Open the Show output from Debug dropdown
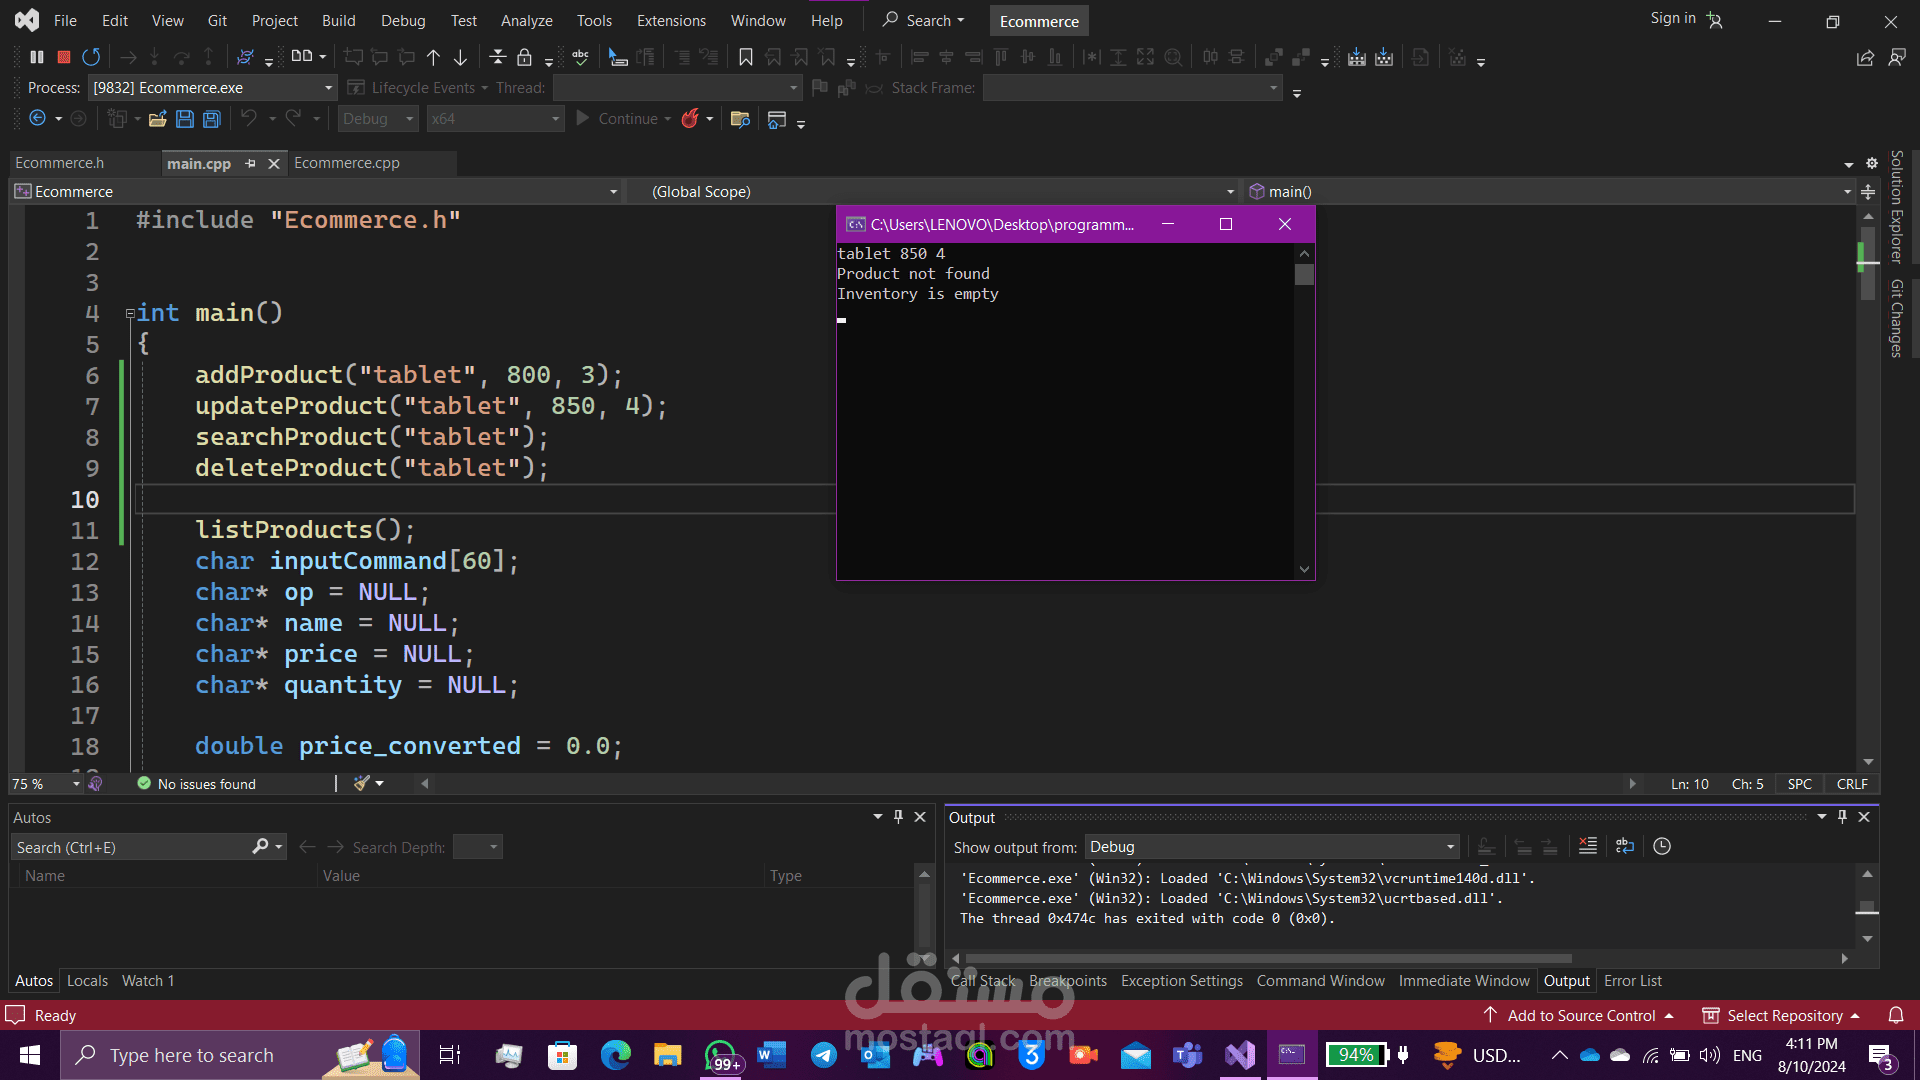This screenshot has height=1080, width=1920. pyautogui.click(x=1271, y=847)
